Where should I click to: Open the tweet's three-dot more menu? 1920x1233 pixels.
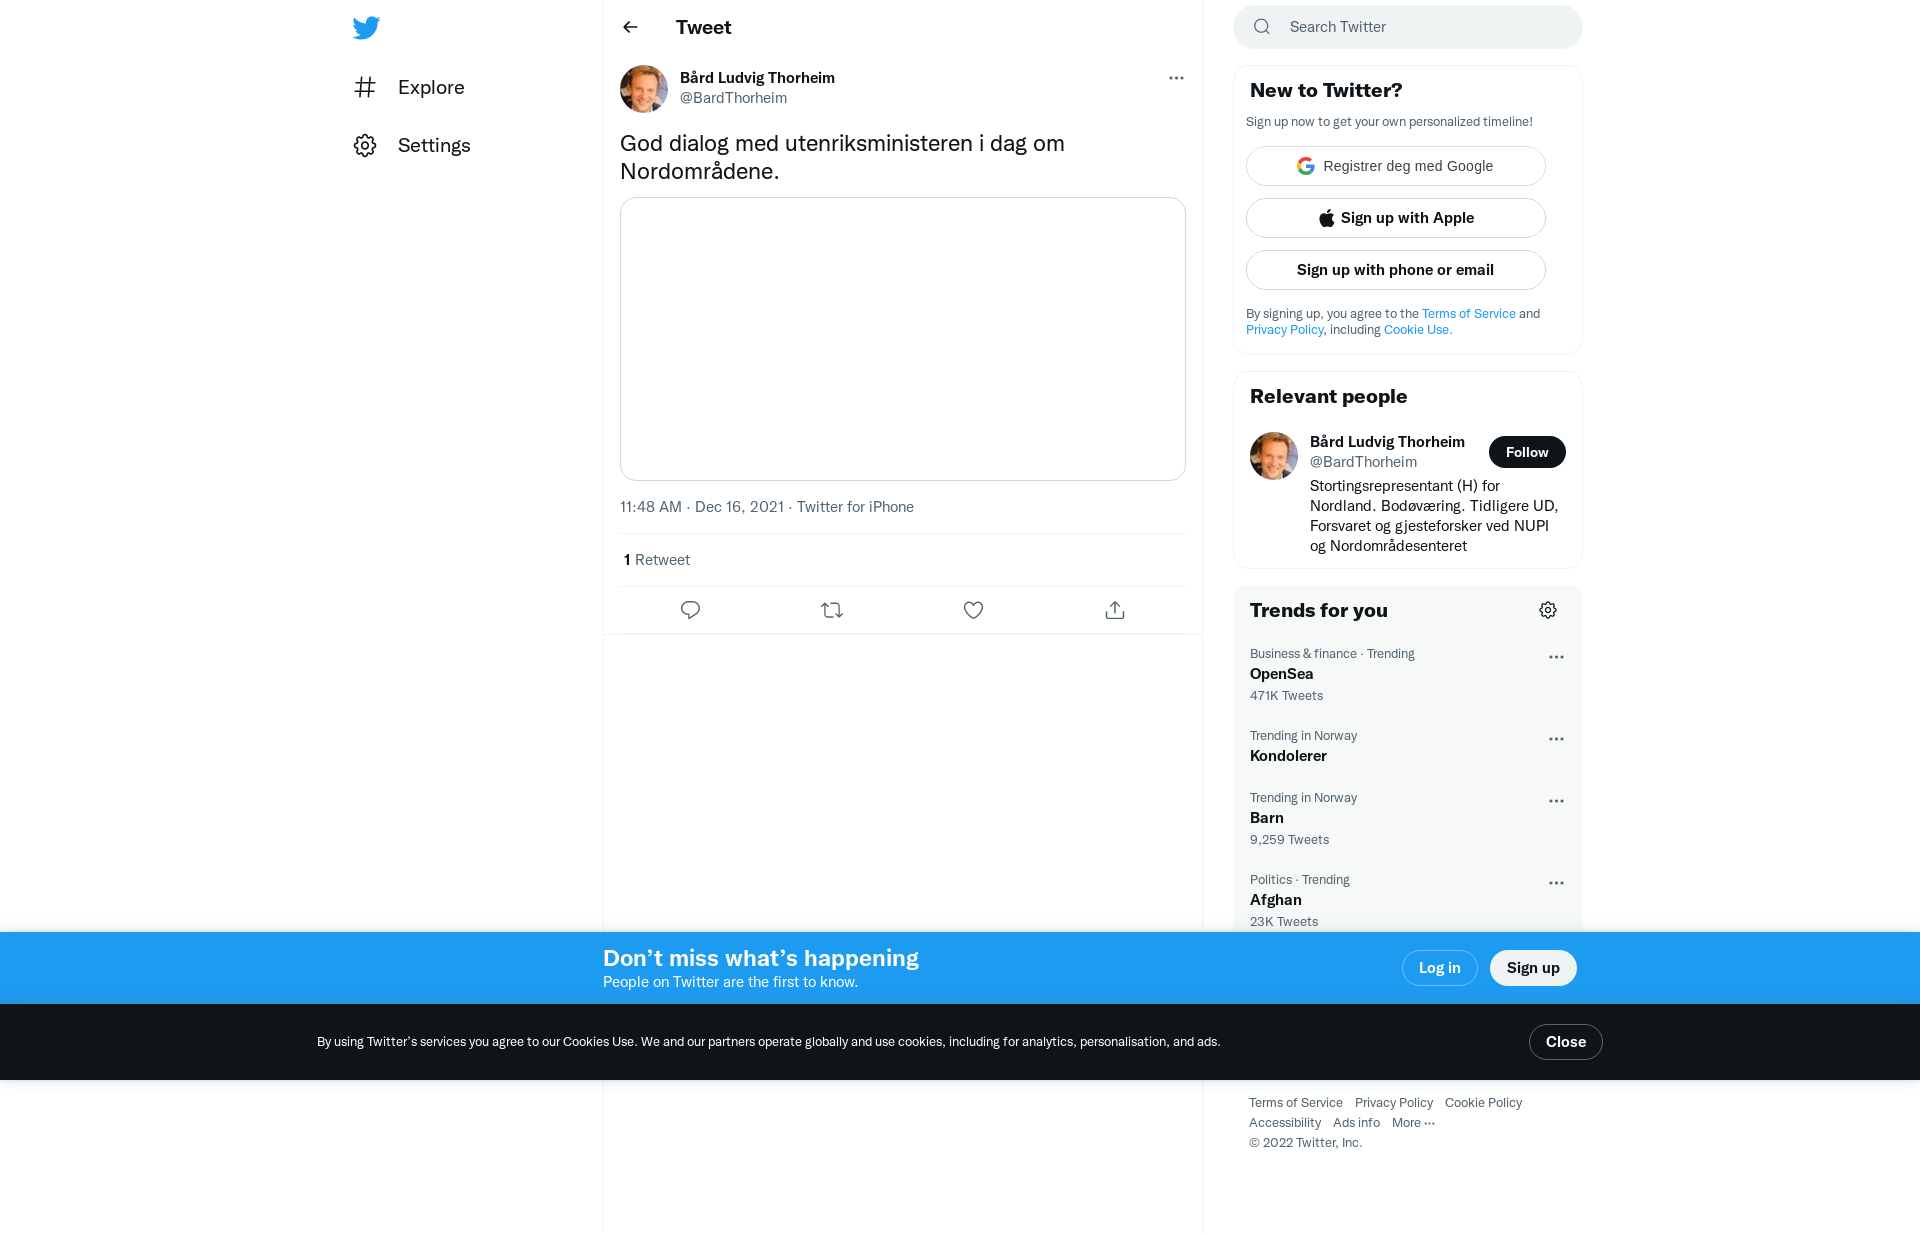(x=1176, y=78)
